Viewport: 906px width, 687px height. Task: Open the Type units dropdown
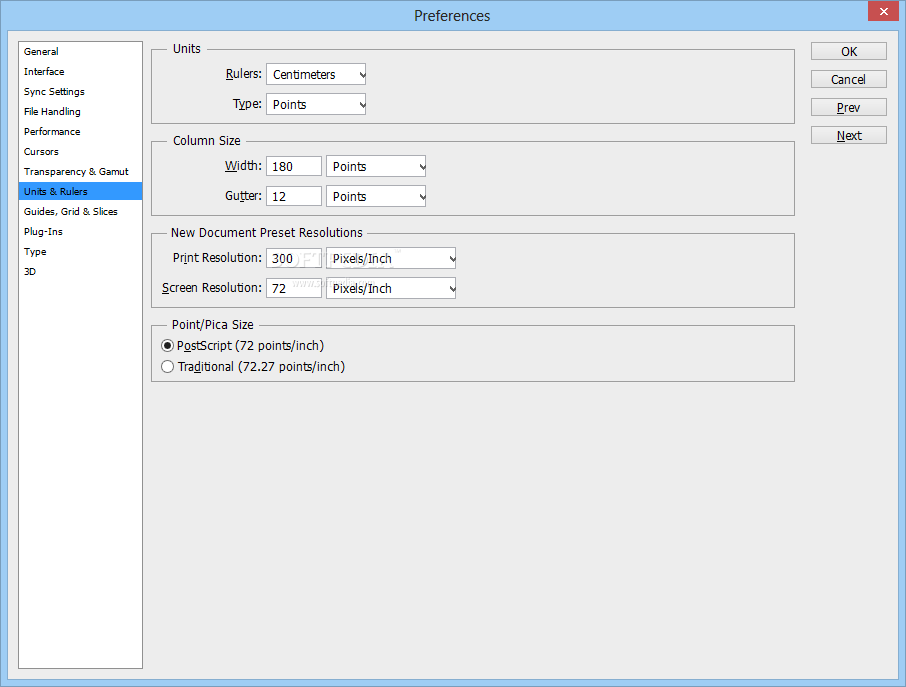coord(316,105)
